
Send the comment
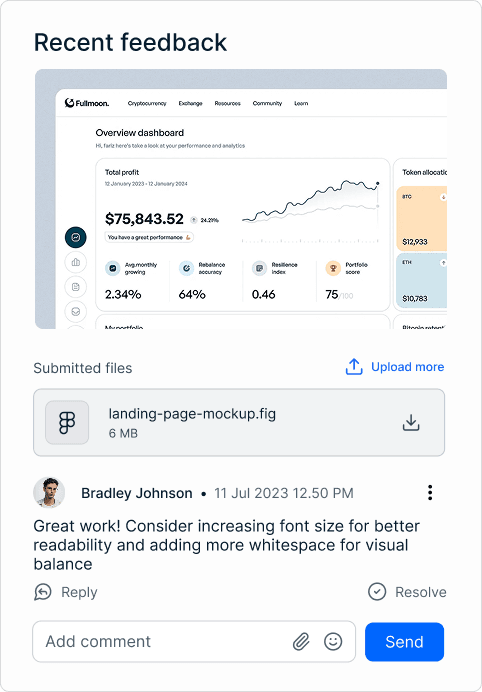[404, 642]
